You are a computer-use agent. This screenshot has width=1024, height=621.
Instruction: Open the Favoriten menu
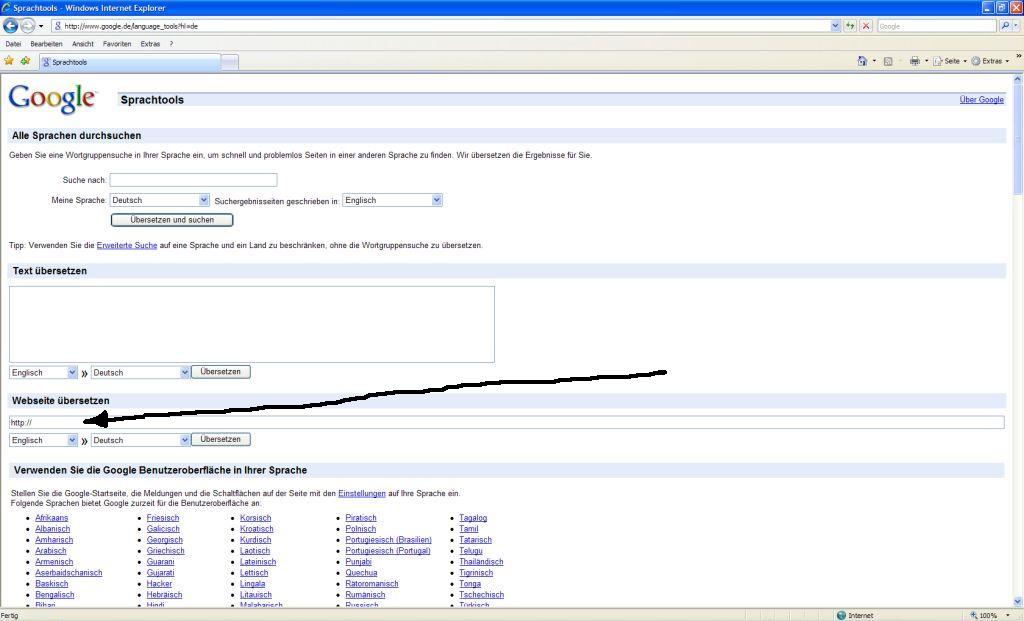(x=117, y=44)
